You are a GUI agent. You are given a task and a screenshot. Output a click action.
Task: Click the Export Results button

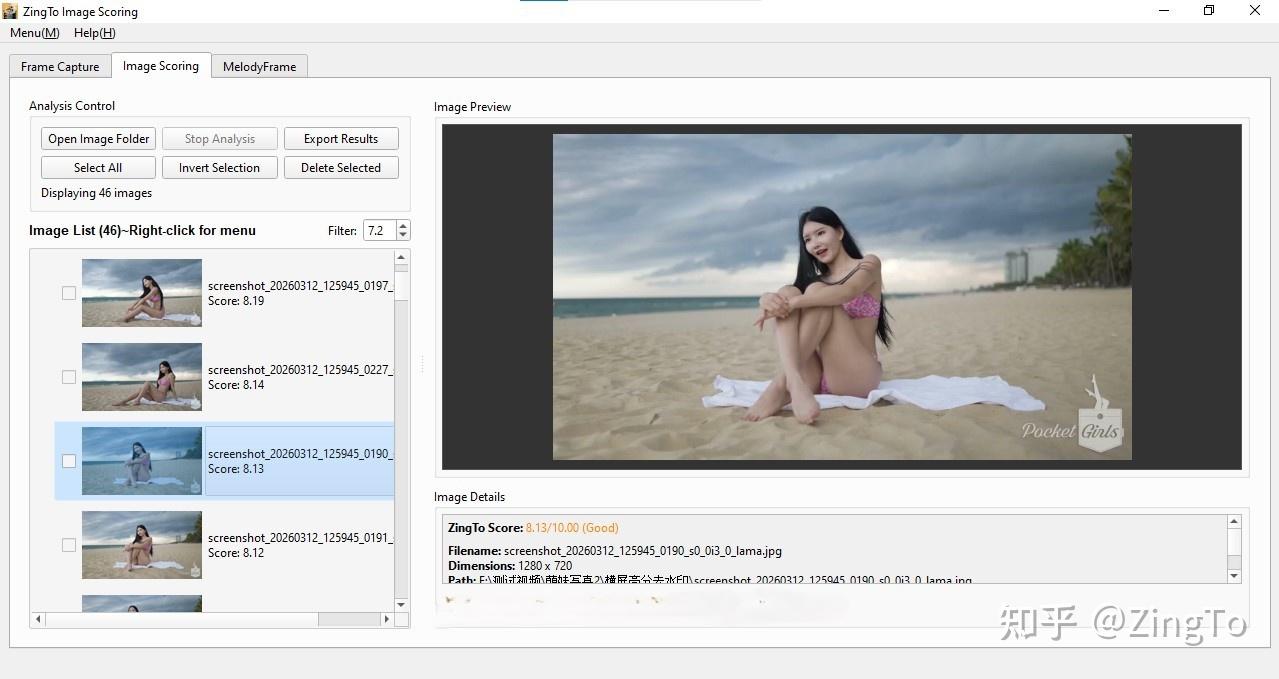(x=341, y=139)
